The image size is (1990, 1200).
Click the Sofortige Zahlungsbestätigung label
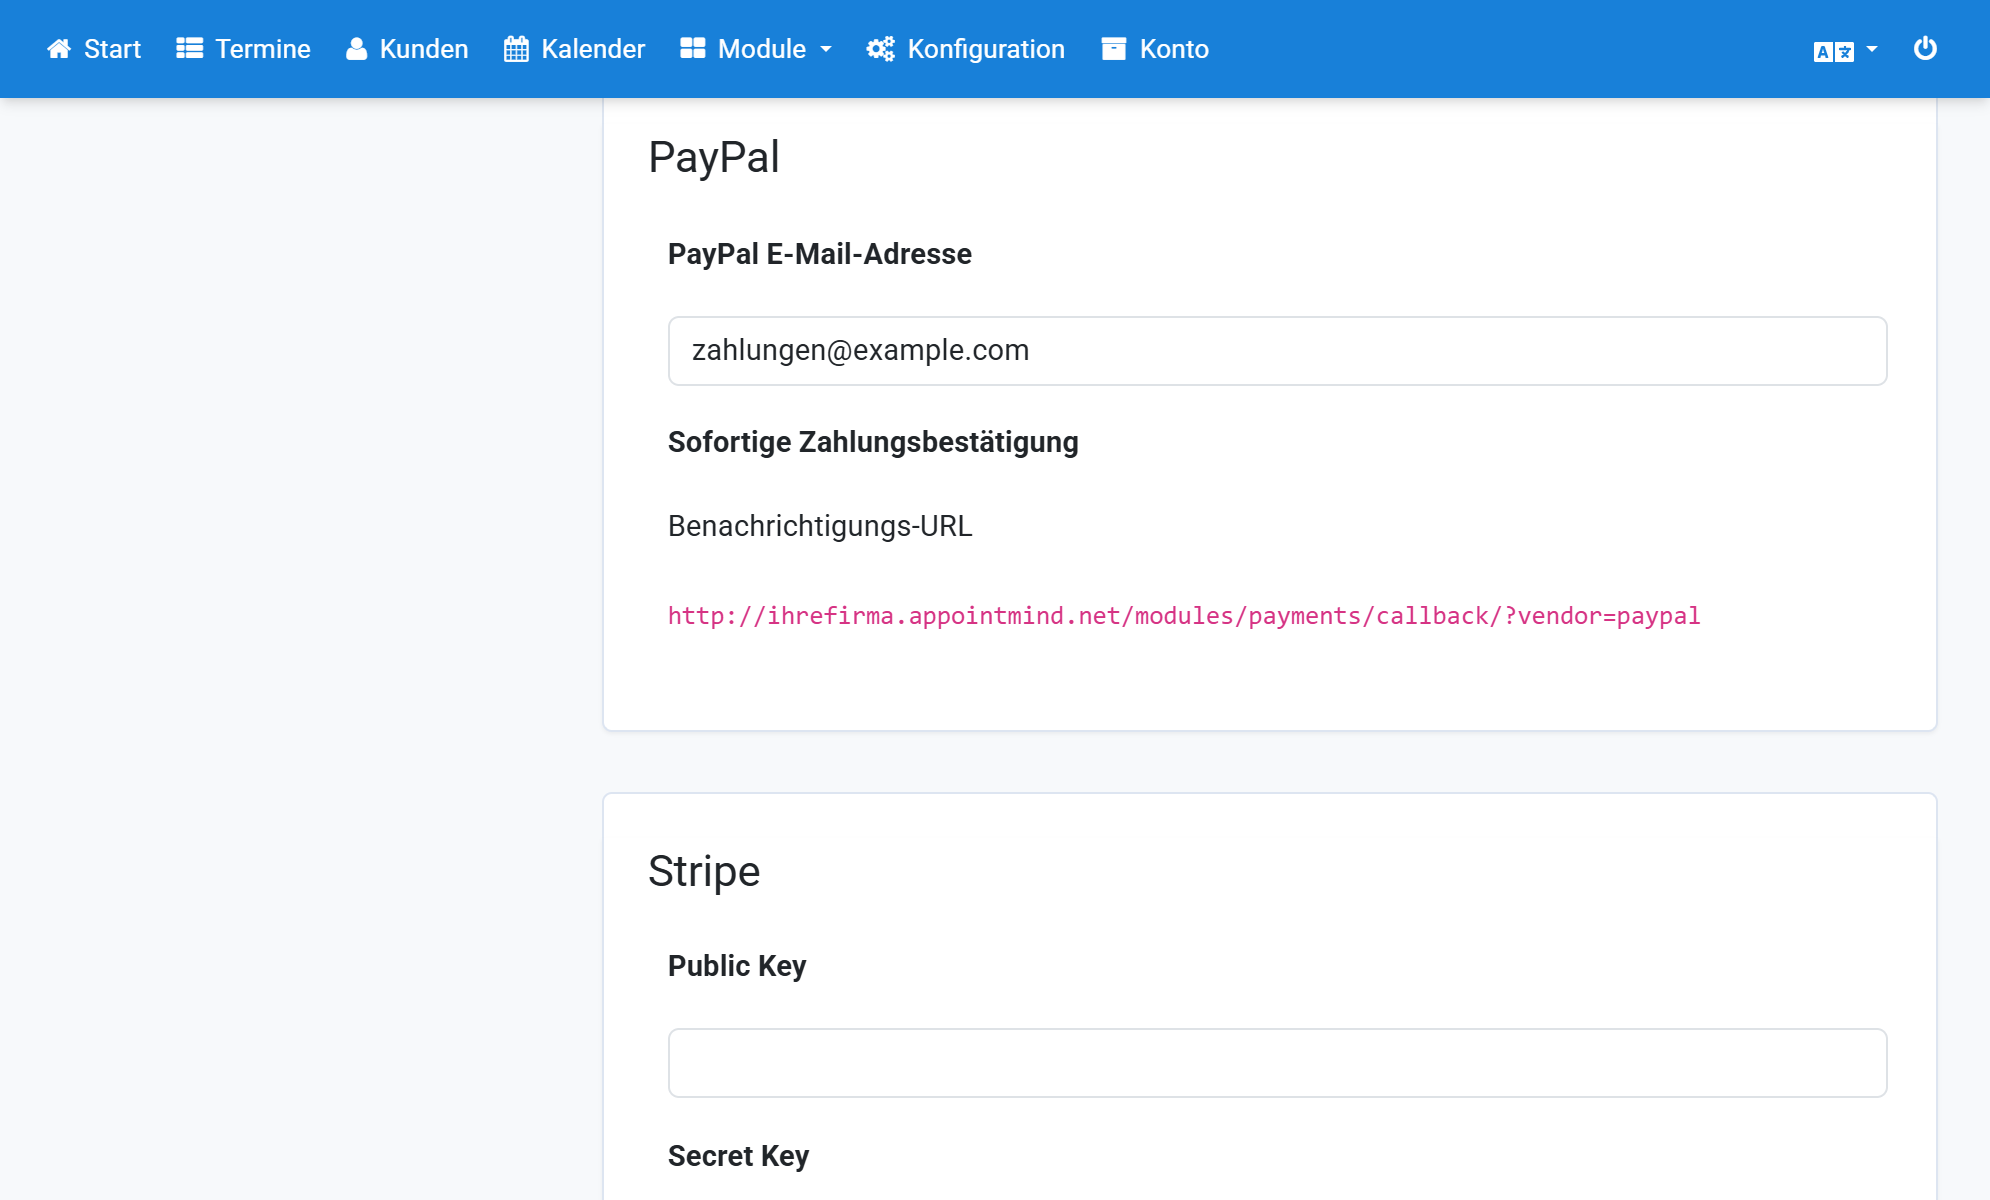[x=873, y=442]
